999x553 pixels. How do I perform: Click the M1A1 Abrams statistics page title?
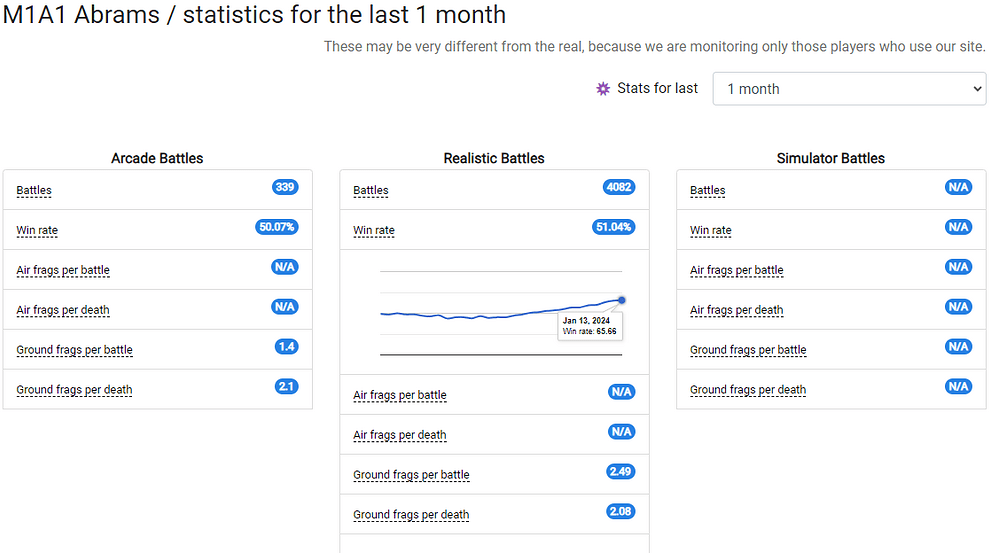point(254,15)
